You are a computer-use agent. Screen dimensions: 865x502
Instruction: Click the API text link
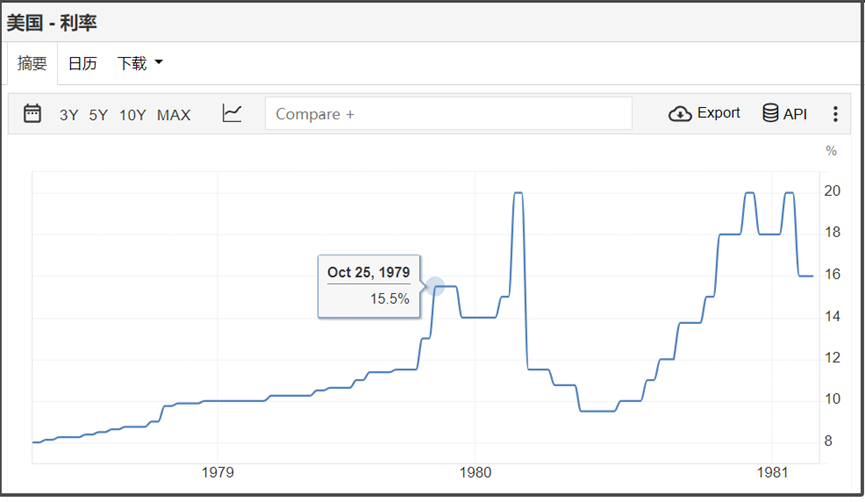(795, 114)
